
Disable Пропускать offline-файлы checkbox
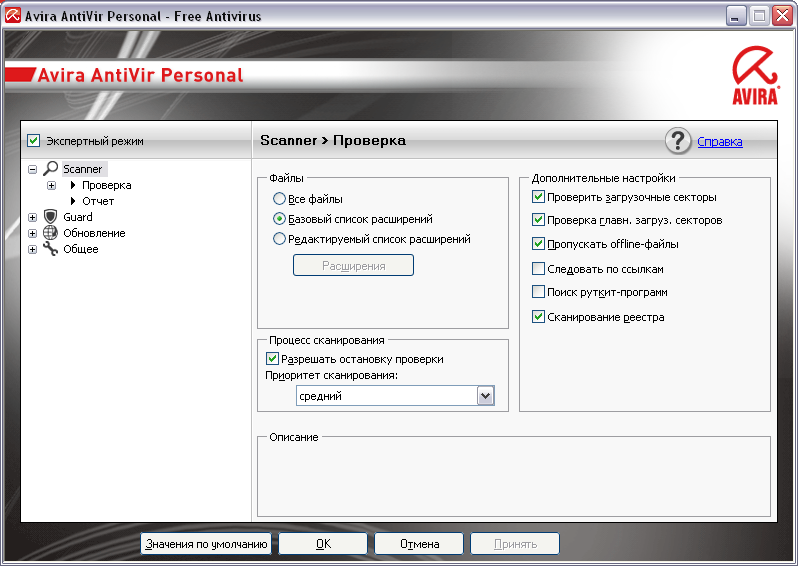point(538,244)
